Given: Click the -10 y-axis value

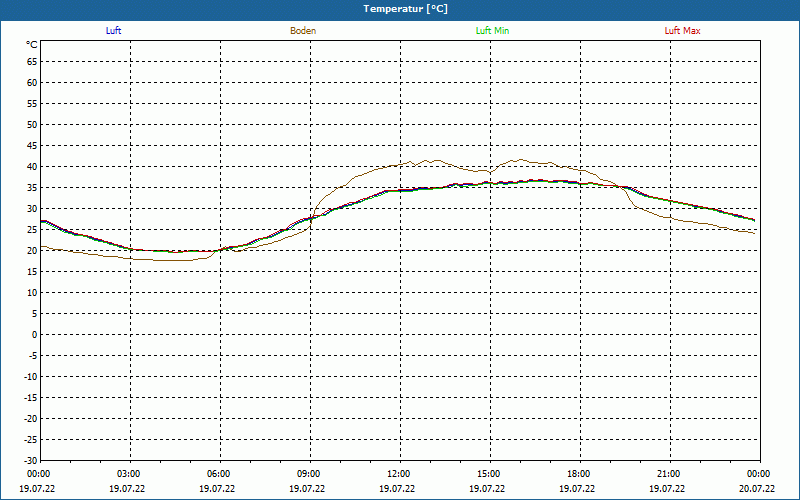Looking at the screenshot, I should (31, 377).
